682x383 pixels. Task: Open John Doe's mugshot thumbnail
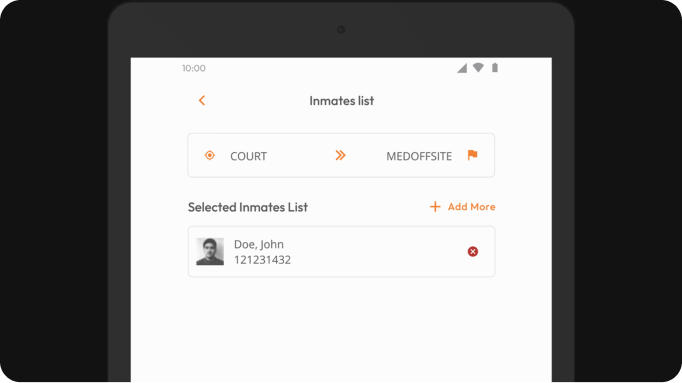point(210,251)
